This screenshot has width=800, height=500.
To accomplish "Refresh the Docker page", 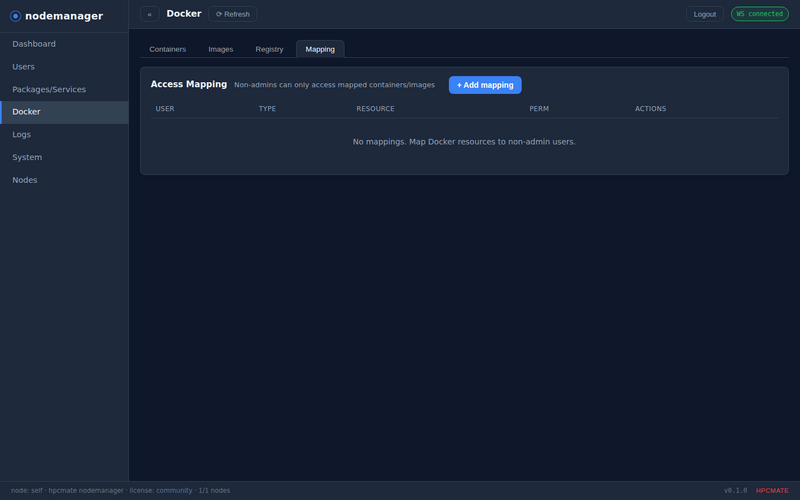I will click(233, 14).
